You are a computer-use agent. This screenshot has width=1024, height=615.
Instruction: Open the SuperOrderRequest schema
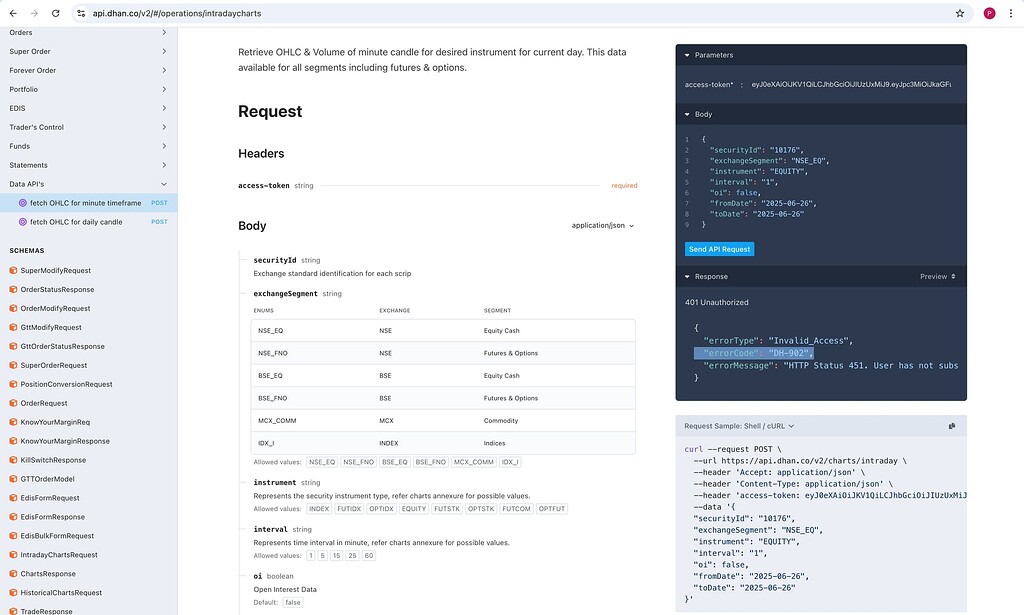[x=54, y=365]
